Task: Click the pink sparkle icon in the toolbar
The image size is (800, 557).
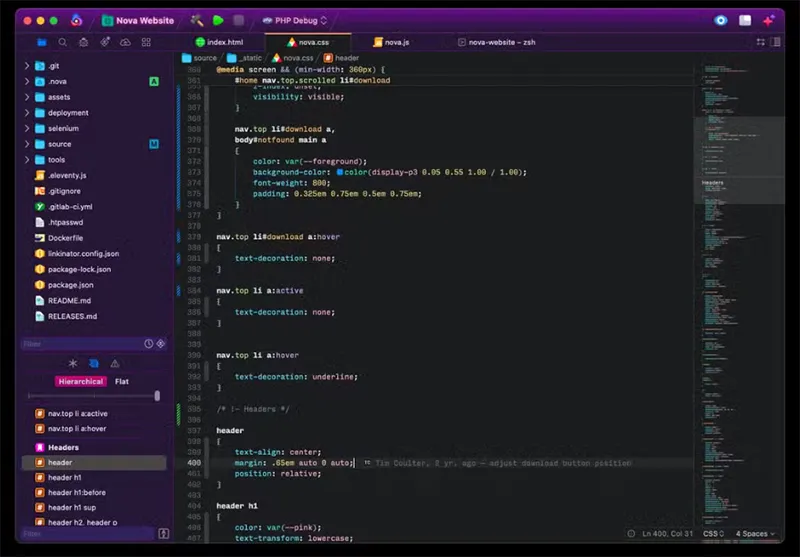Action: tap(769, 20)
